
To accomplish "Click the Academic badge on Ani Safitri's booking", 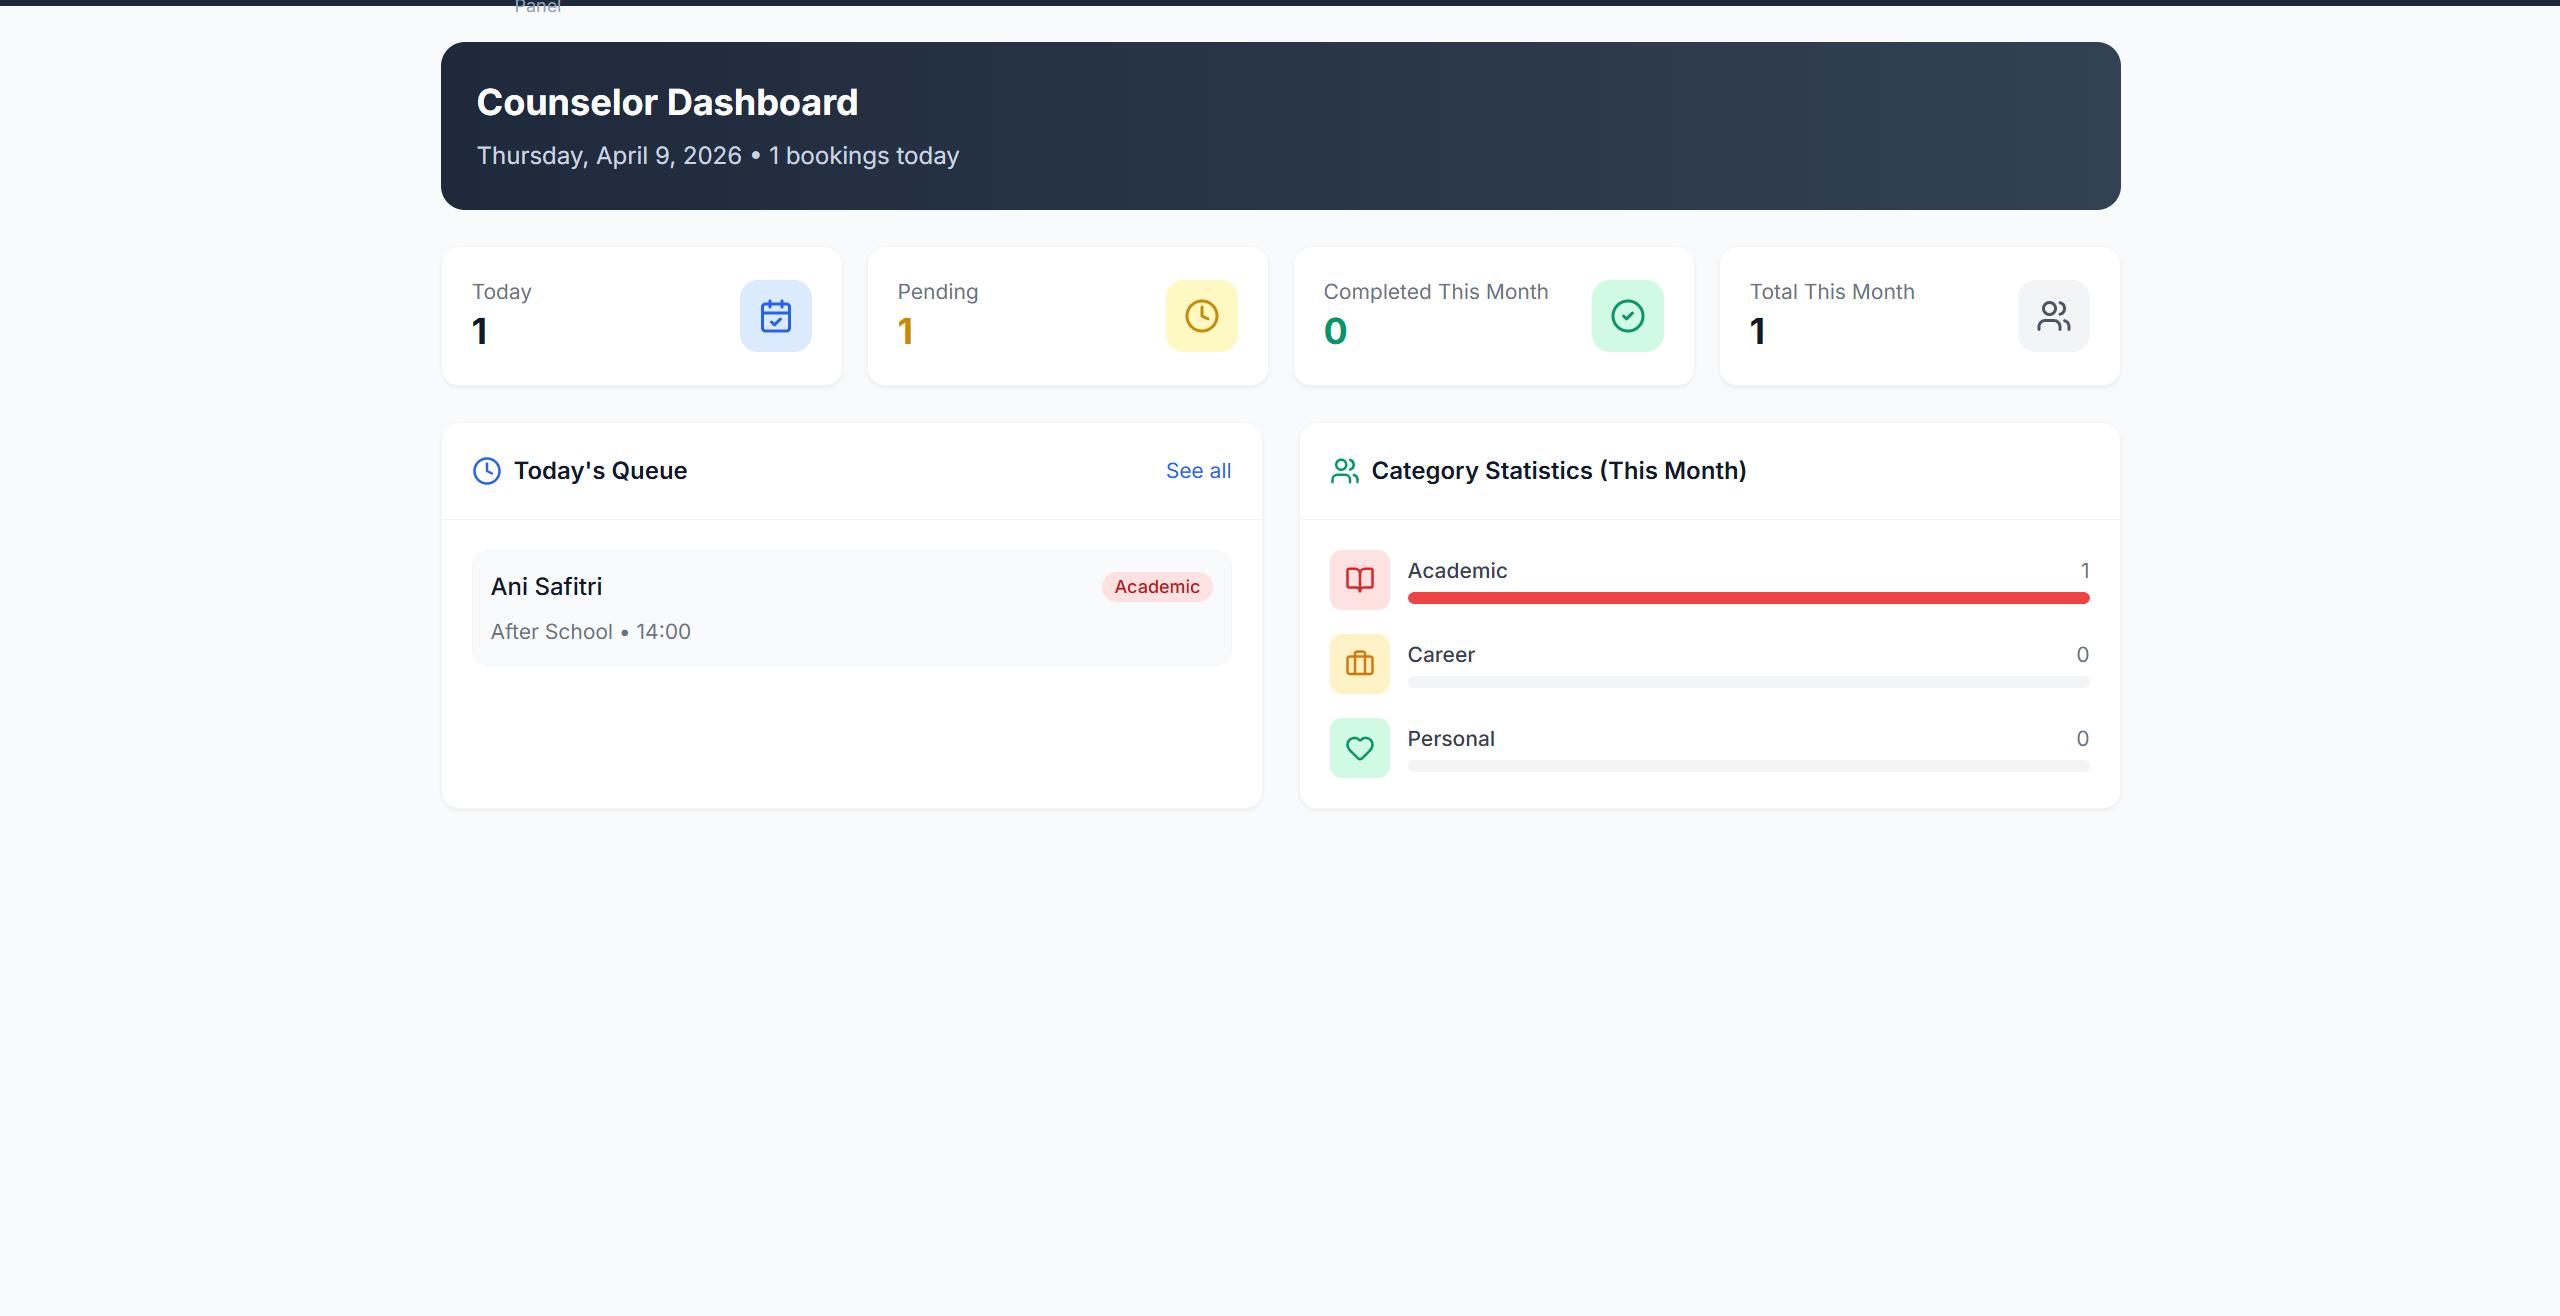I will pyautogui.click(x=1156, y=586).
